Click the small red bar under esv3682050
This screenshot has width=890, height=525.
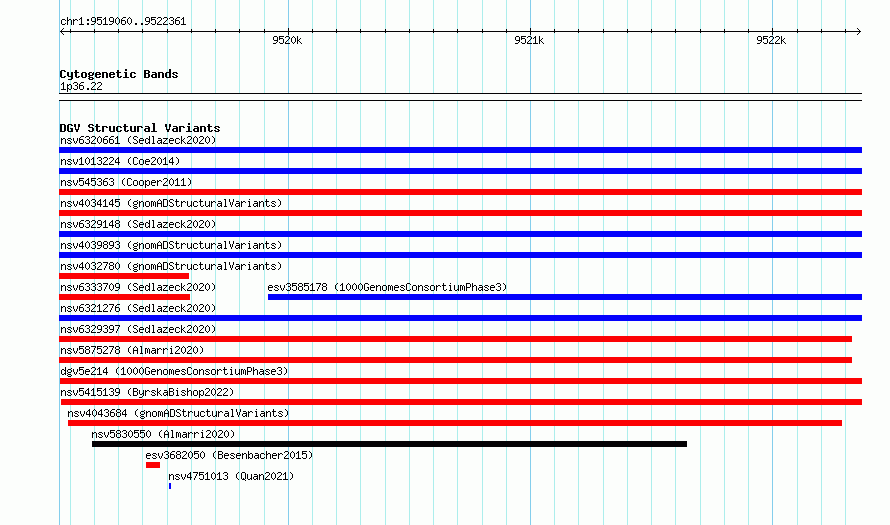(x=153, y=465)
